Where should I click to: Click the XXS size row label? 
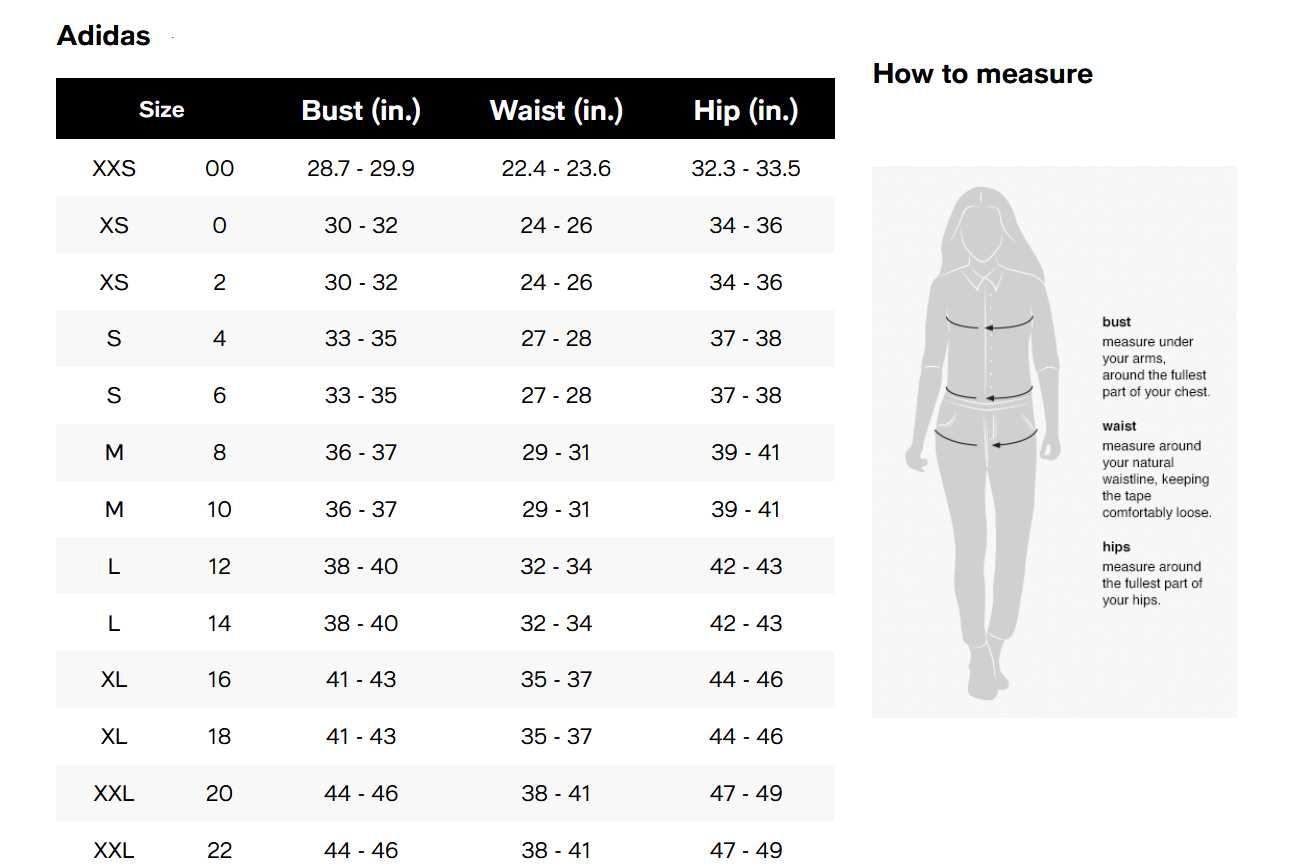[114, 168]
